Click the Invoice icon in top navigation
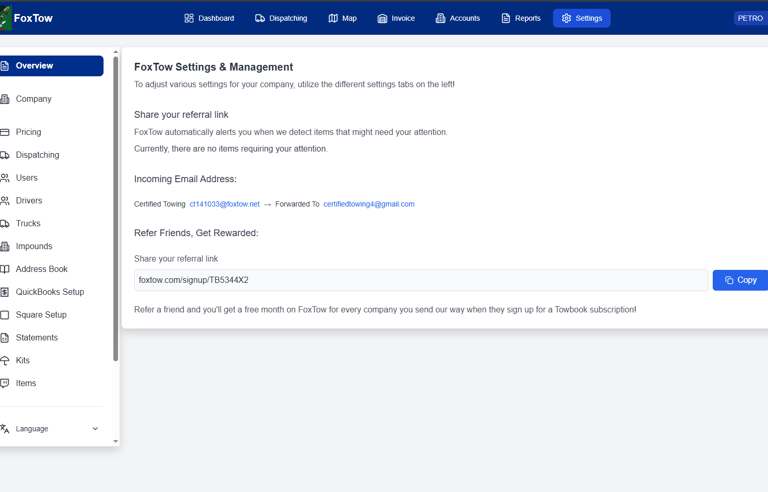The width and height of the screenshot is (768, 492). tap(382, 18)
